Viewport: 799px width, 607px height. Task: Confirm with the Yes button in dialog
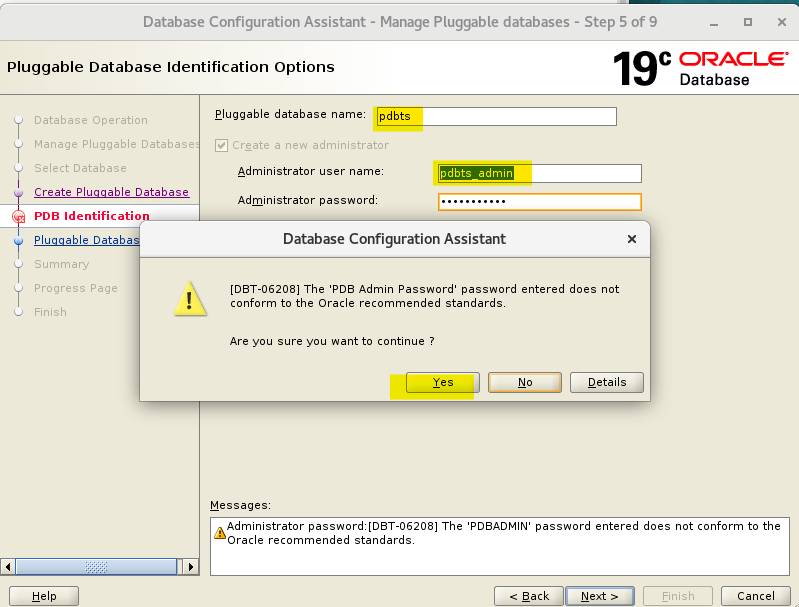(442, 382)
